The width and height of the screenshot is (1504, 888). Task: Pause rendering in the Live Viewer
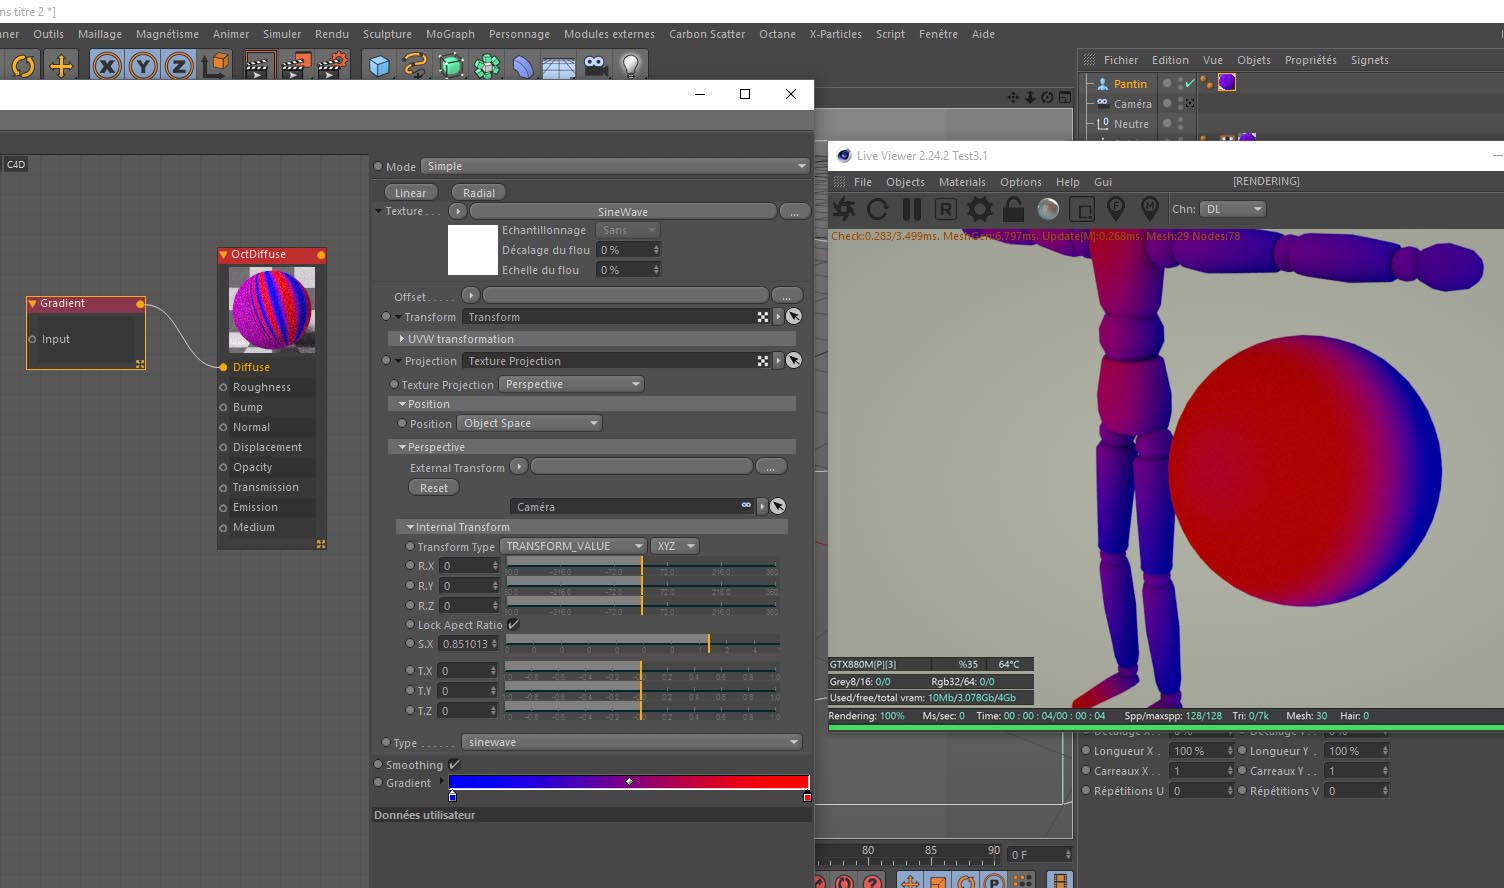[x=911, y=209]
